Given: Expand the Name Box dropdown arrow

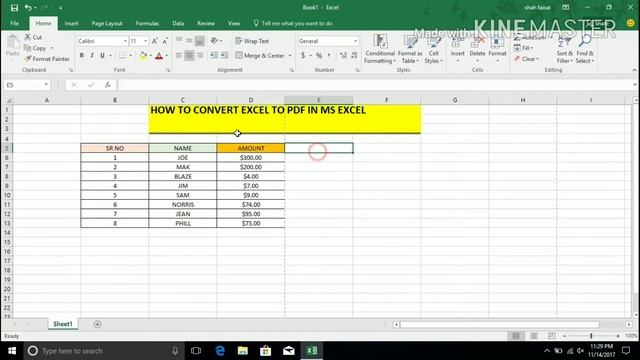Looking at the screenshot, I should coord(46,85).
